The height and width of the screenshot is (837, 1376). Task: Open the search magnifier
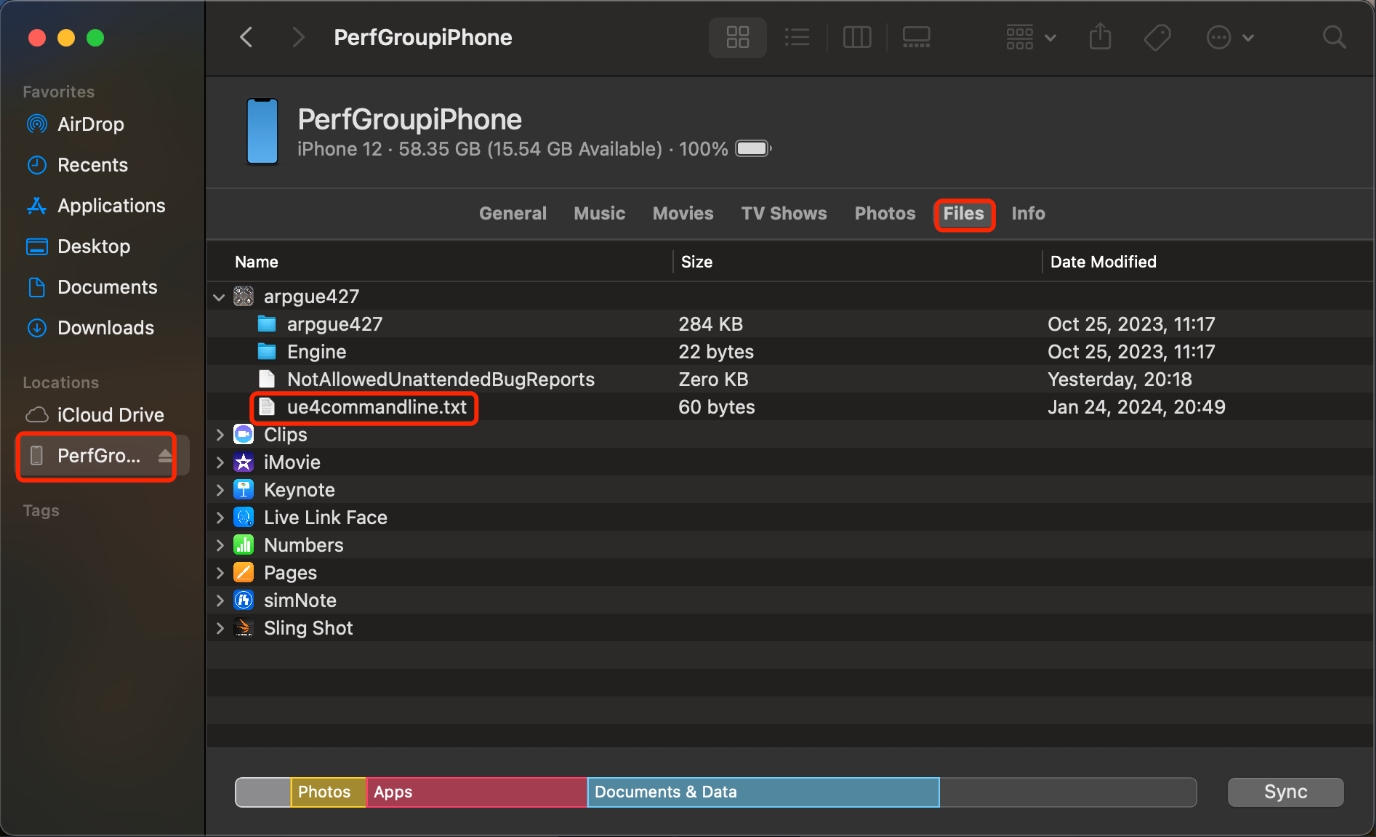[x=1334, y=38]
